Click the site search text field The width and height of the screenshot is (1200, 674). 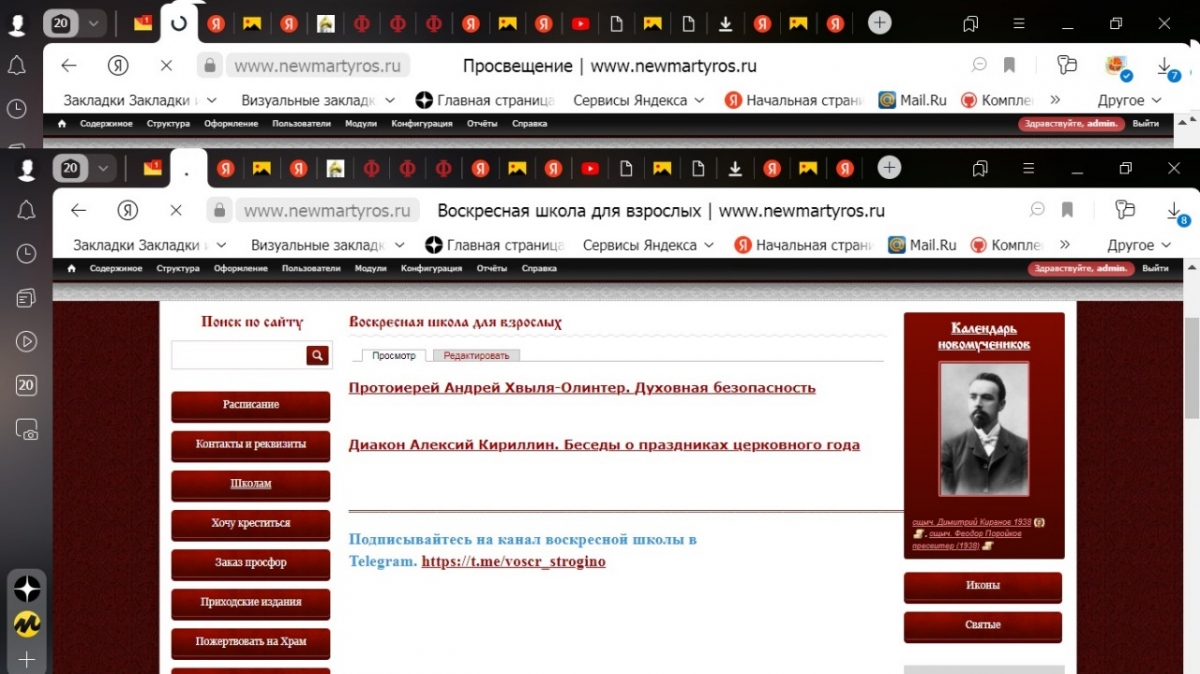coord(238,355)
